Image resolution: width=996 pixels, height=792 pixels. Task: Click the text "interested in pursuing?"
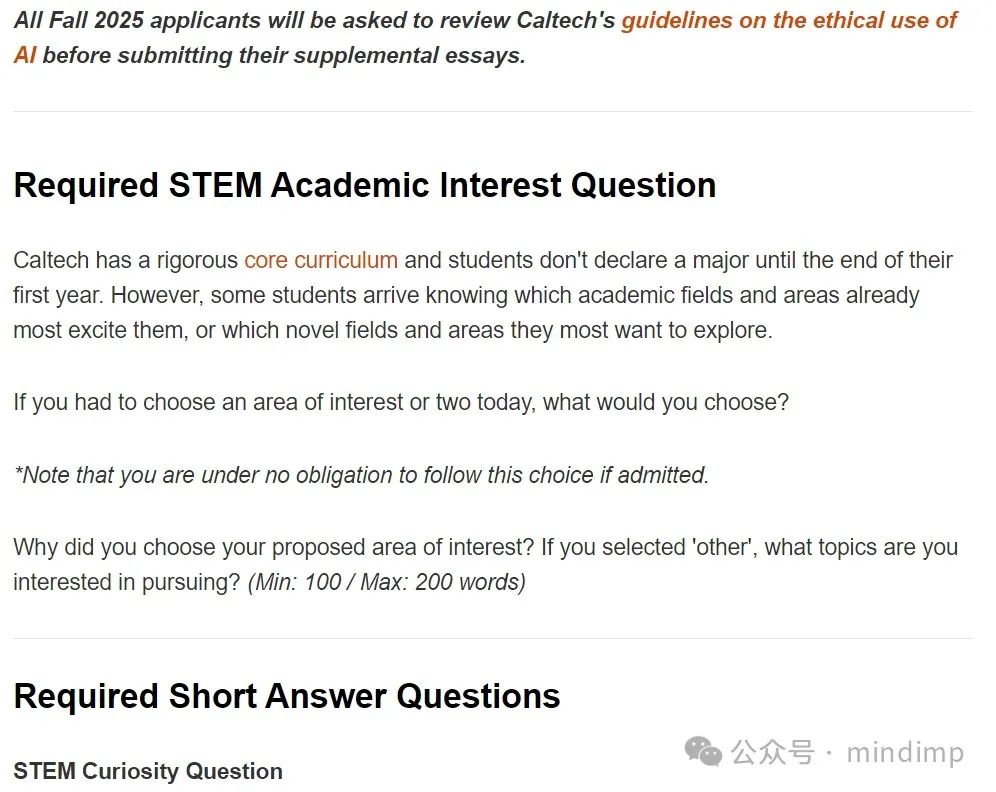pos(127,582)
